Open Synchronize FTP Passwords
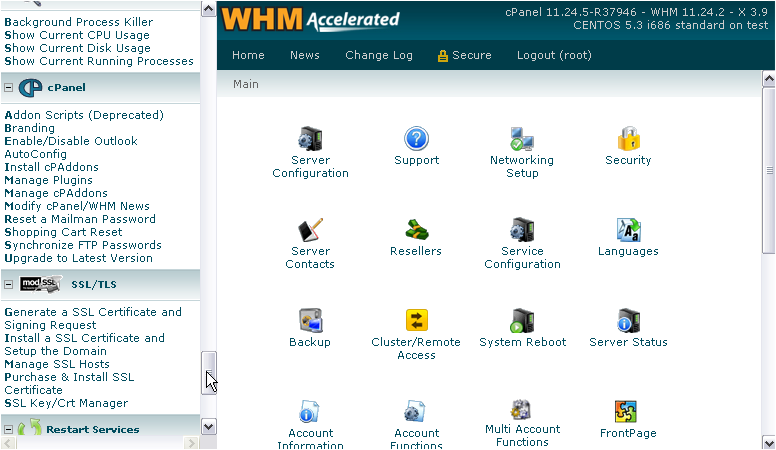 [x=83, y=245]
